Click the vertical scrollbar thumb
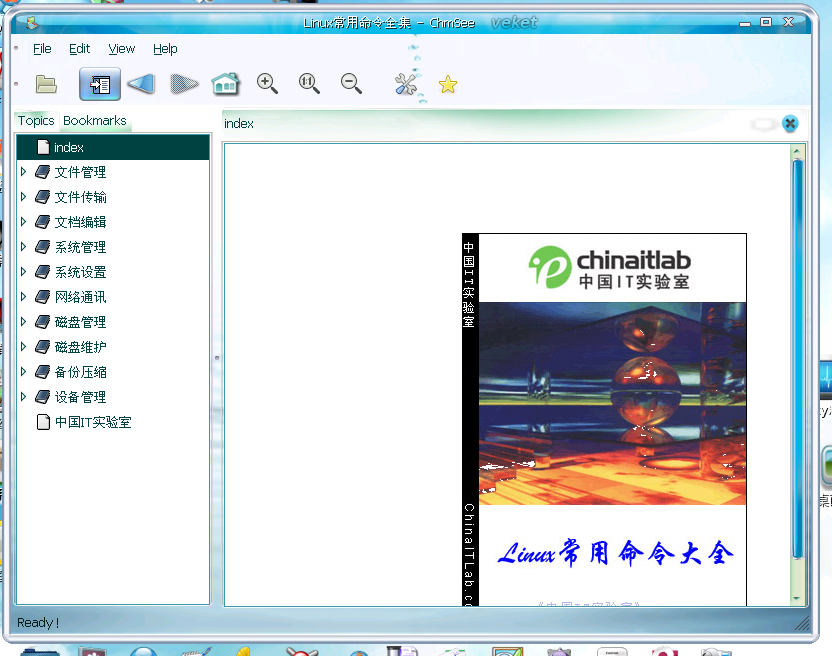 [797, 358]
